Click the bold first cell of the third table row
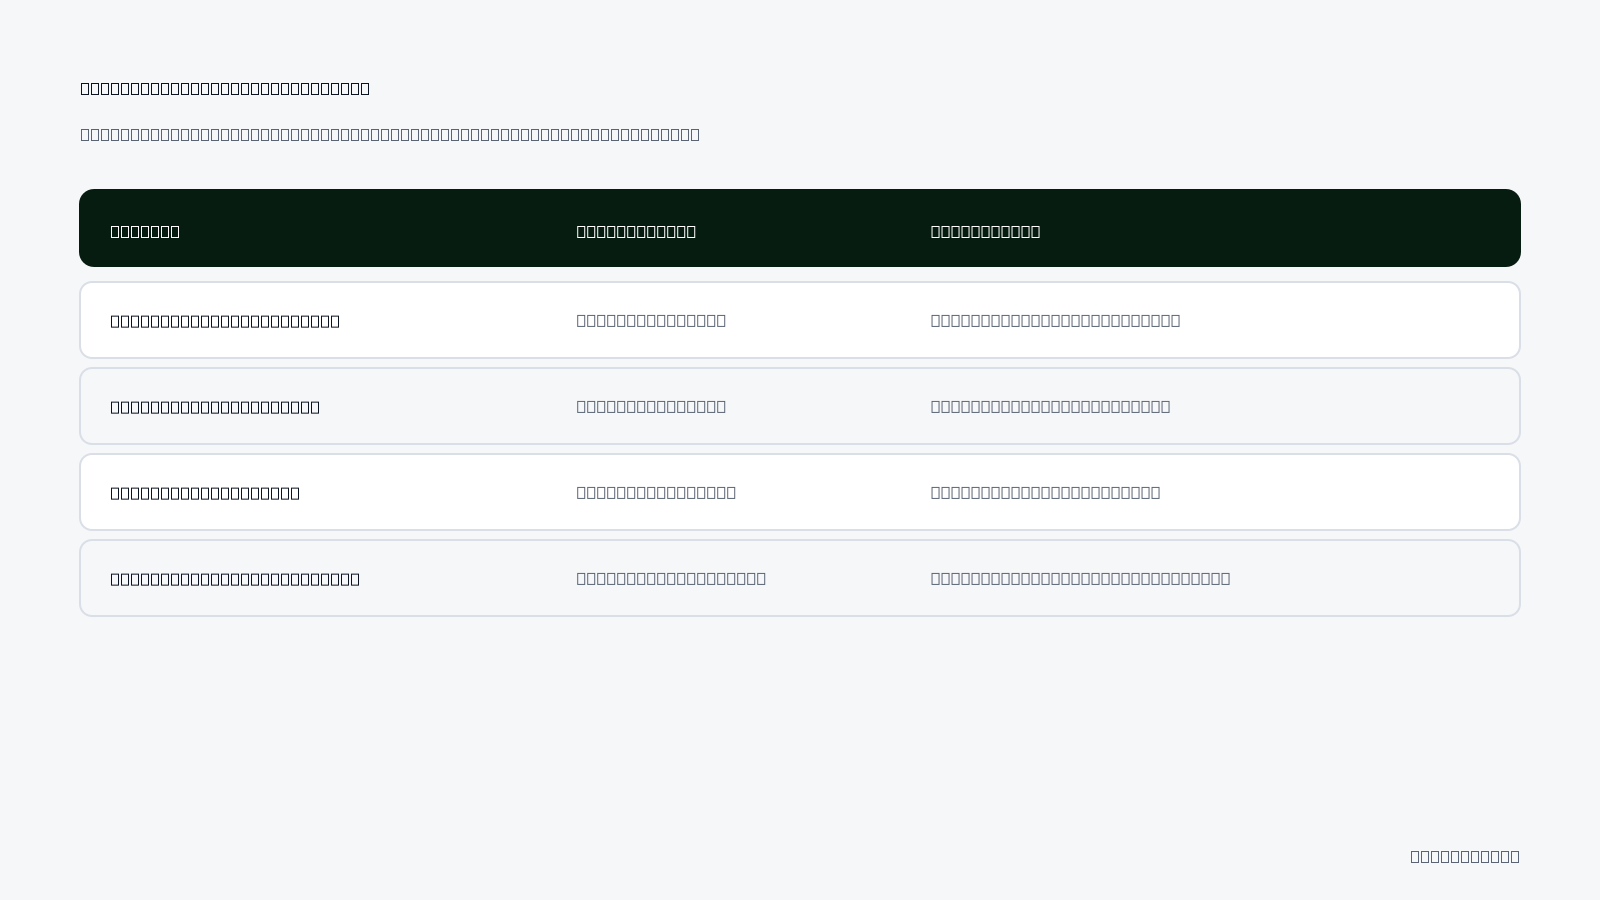The image size is (1600, 900). click(x=205, y=493)
